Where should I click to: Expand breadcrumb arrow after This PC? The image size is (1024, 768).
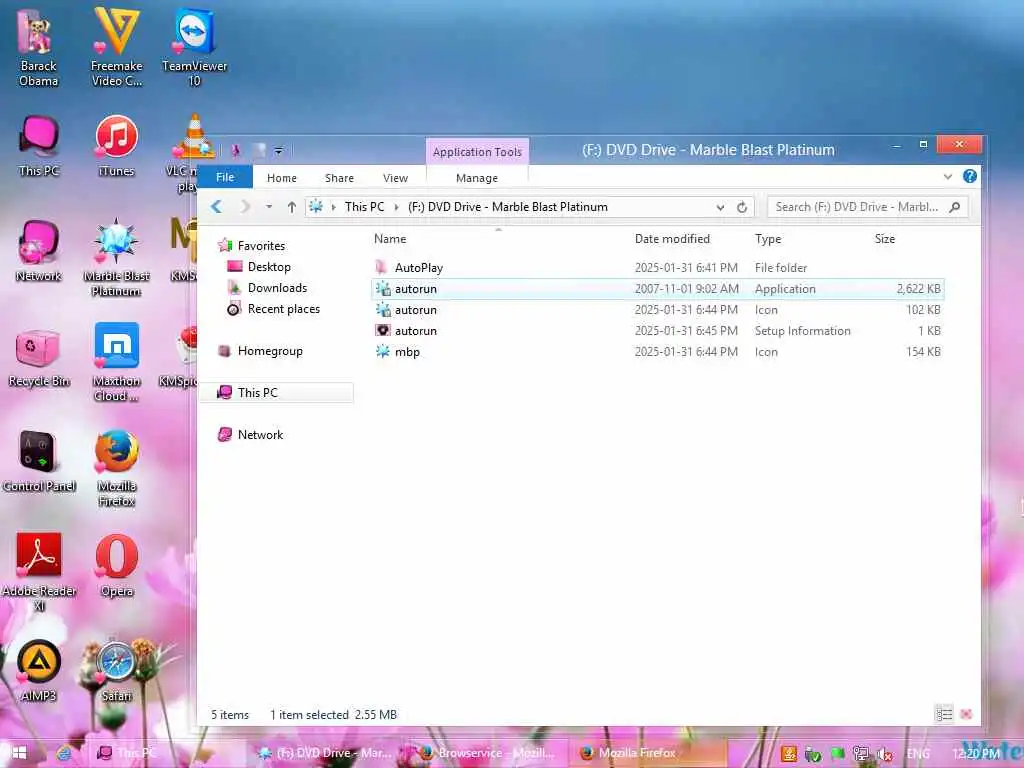point(396,207)
